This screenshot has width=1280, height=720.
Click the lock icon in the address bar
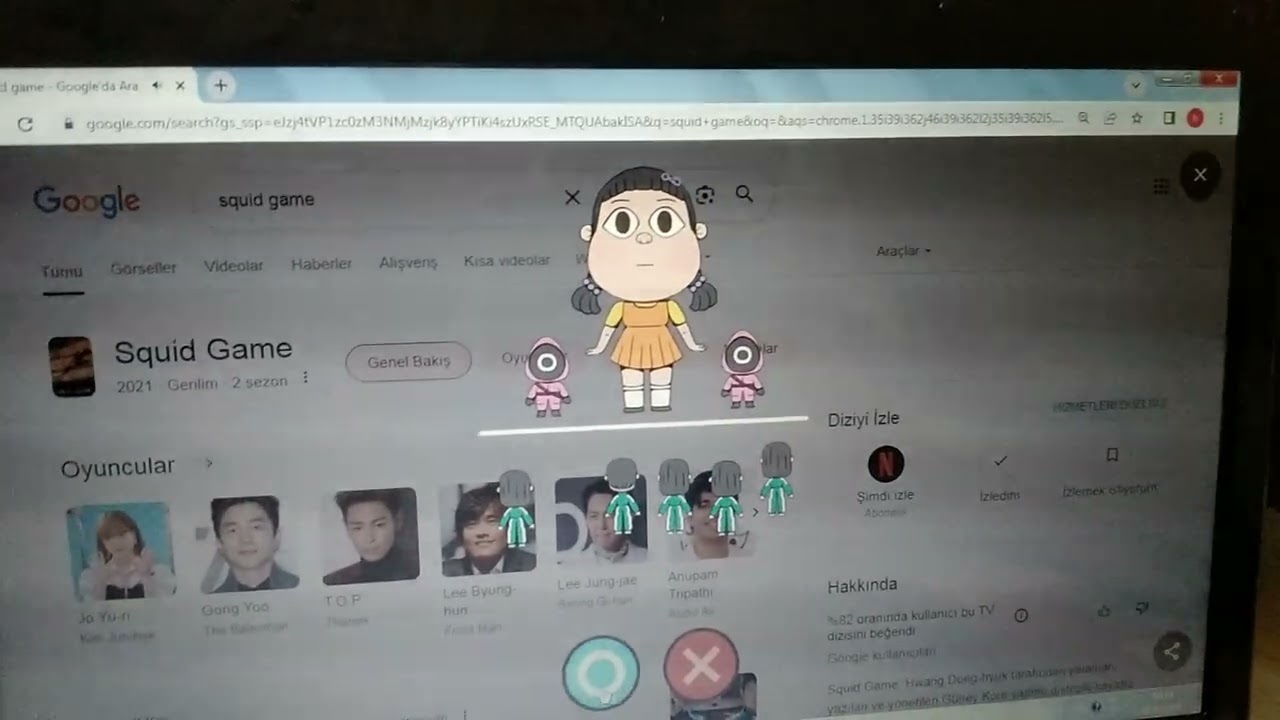point(69,124)
